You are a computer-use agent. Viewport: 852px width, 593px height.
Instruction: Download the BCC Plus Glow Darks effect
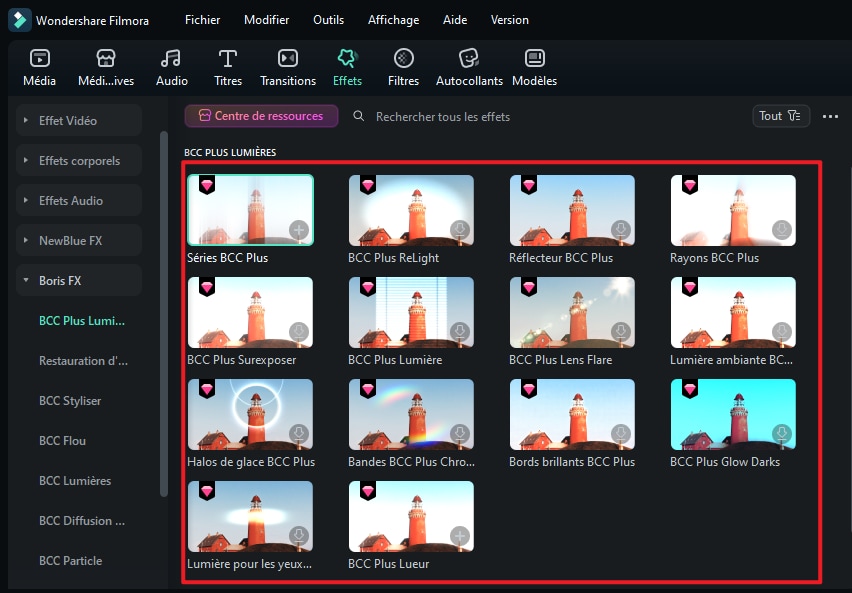[x=782, y=434]
